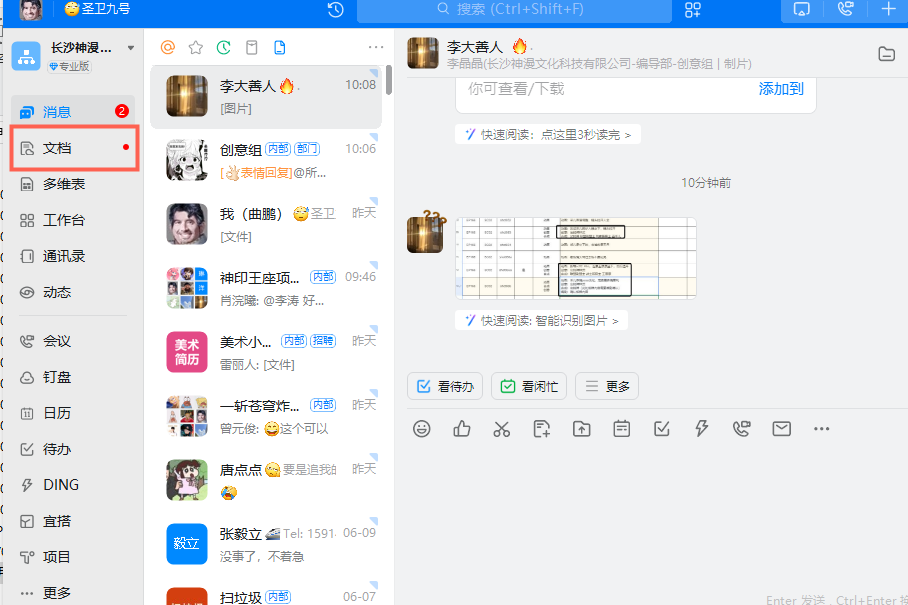Open chat list more options (three dots)
The width and height of the screenshot is (908, 605).
point(376,47)
